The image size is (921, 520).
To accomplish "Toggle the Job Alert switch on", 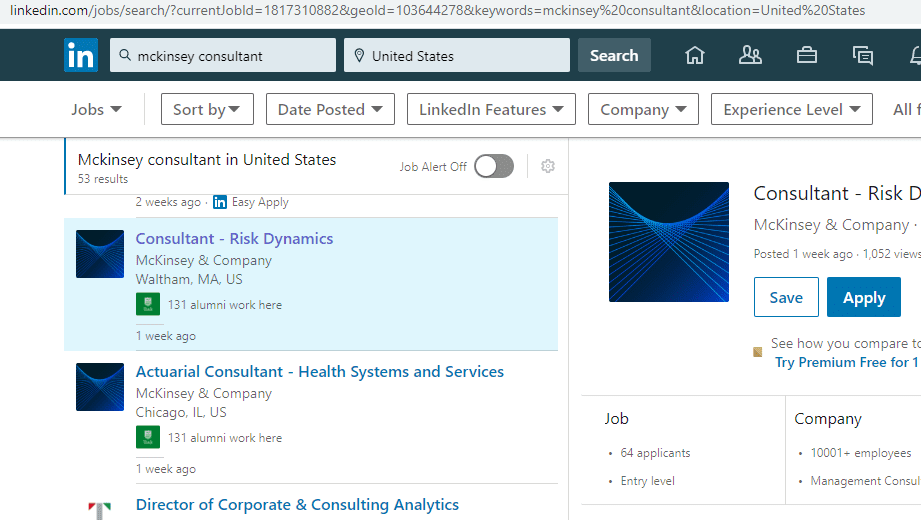I will point(494,166).
